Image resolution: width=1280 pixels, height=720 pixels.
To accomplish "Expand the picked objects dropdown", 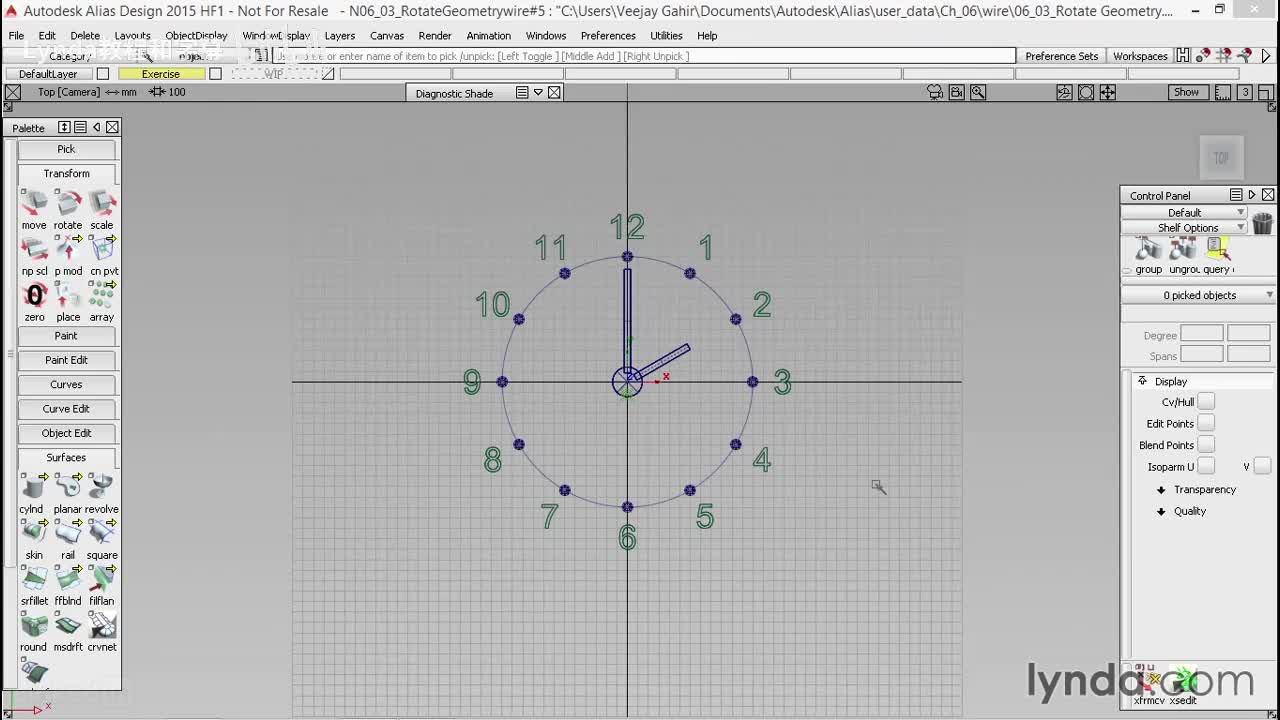I will pyautogui.click(x=1198, y=295).
